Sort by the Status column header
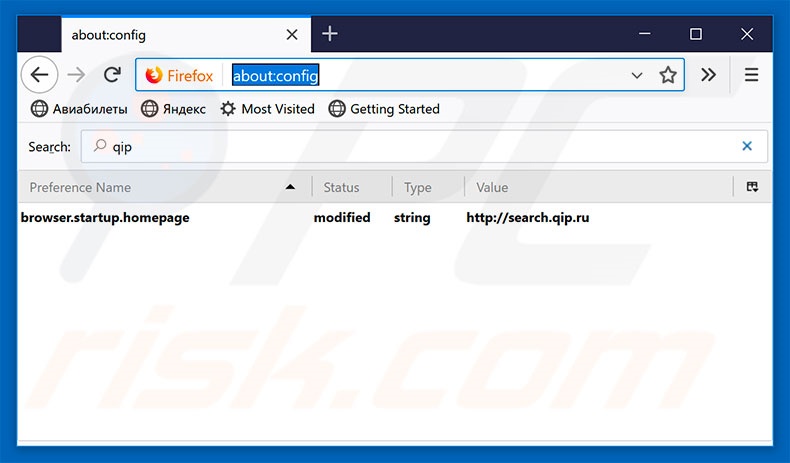 pyautogui.click(x=352, y=187)
